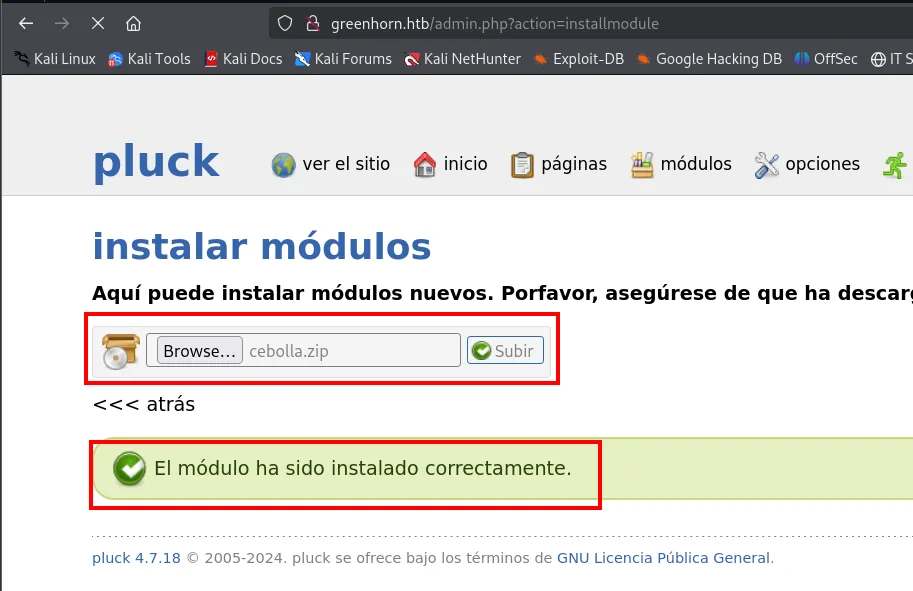Click the Browse... file button
Image resolution: width=913 pixels, height=591 pixels.
(200, 351)
